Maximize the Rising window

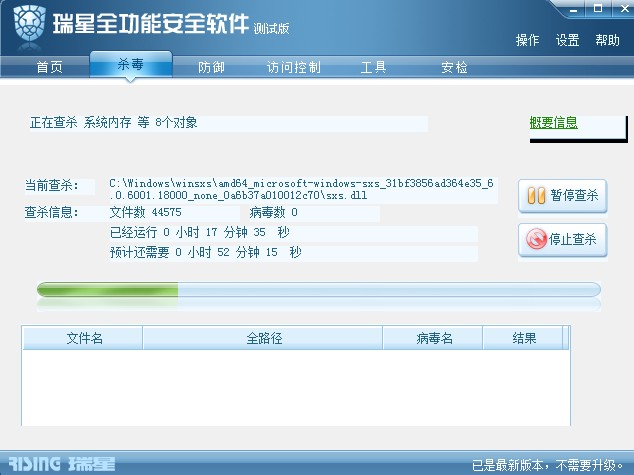coord(598,8)
